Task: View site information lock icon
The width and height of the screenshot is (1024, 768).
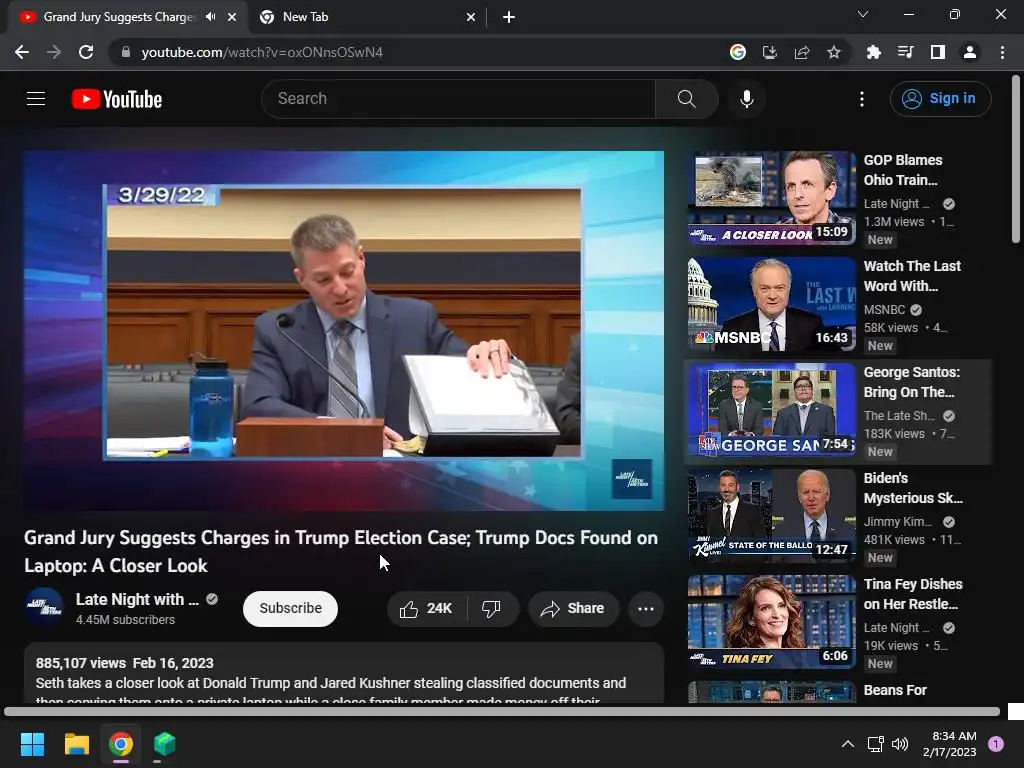Action: click(126, 52)
